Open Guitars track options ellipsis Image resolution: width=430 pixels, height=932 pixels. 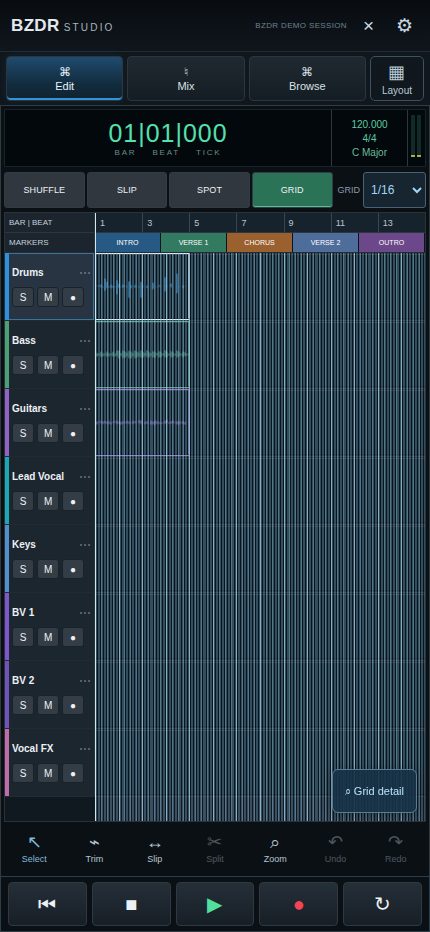click(85, 409)
